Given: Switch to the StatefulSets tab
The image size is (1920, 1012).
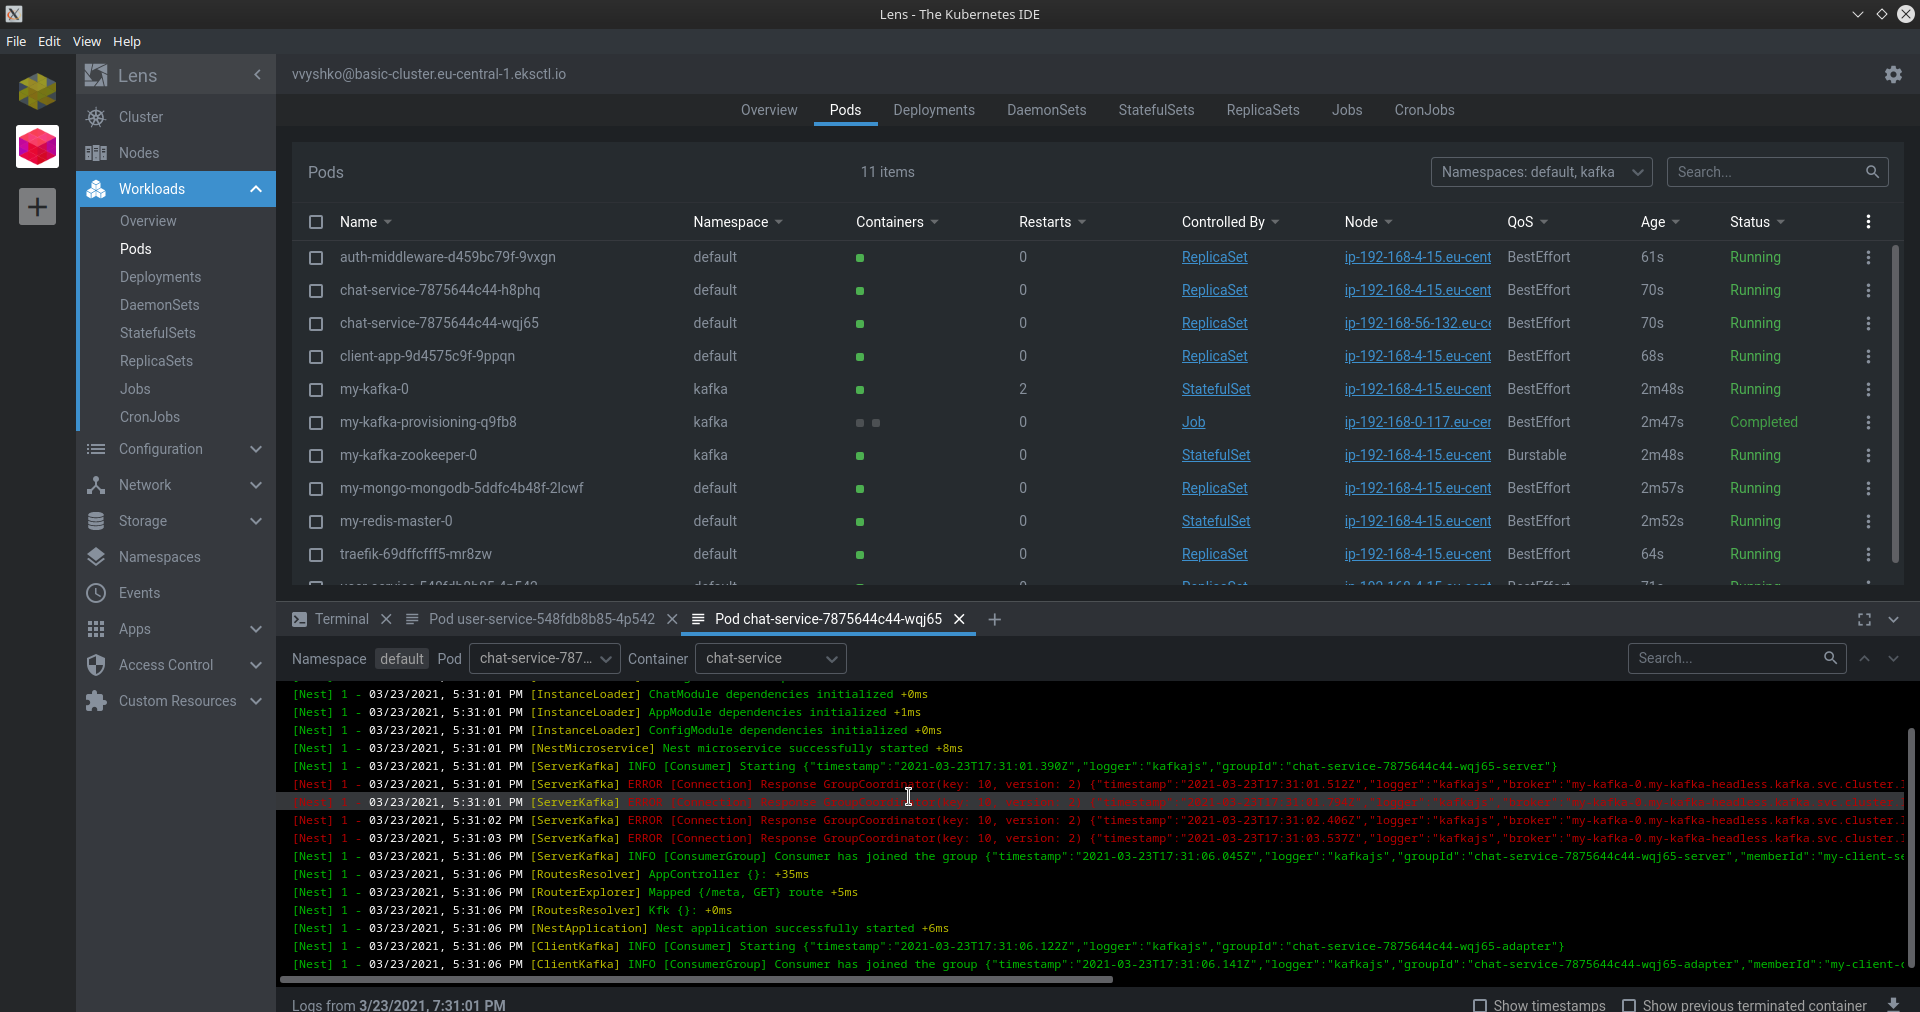Looking at the screenshot, I should click(1156, 110).
